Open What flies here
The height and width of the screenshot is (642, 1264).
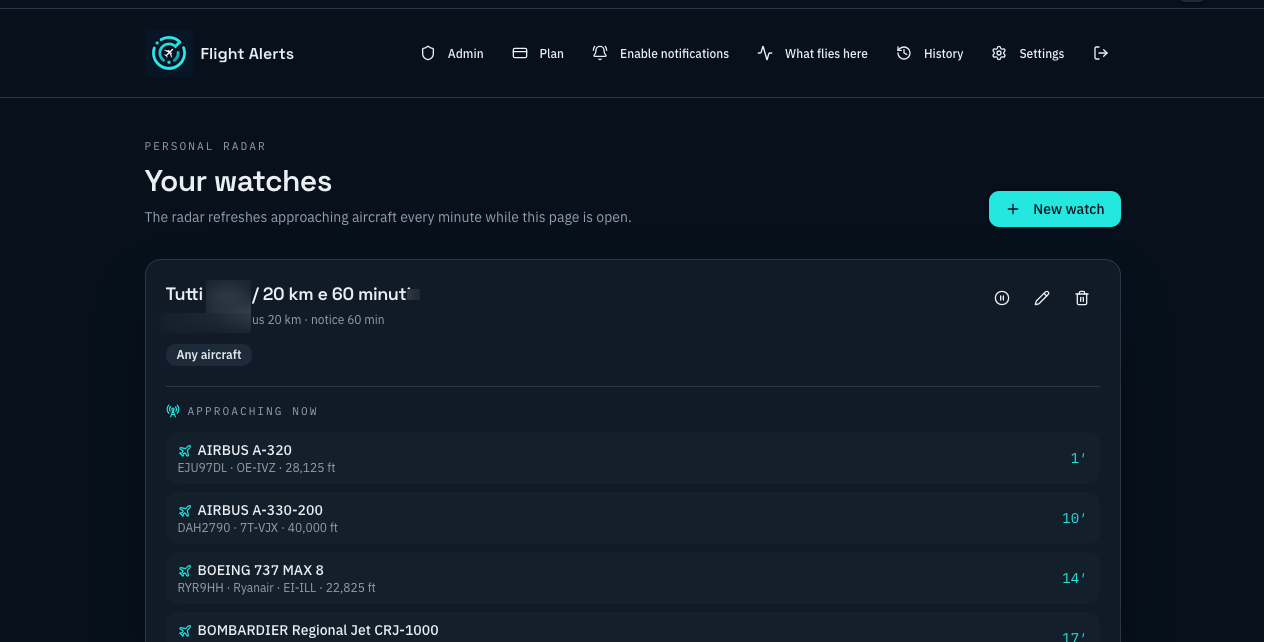click(x=812, y=53)
